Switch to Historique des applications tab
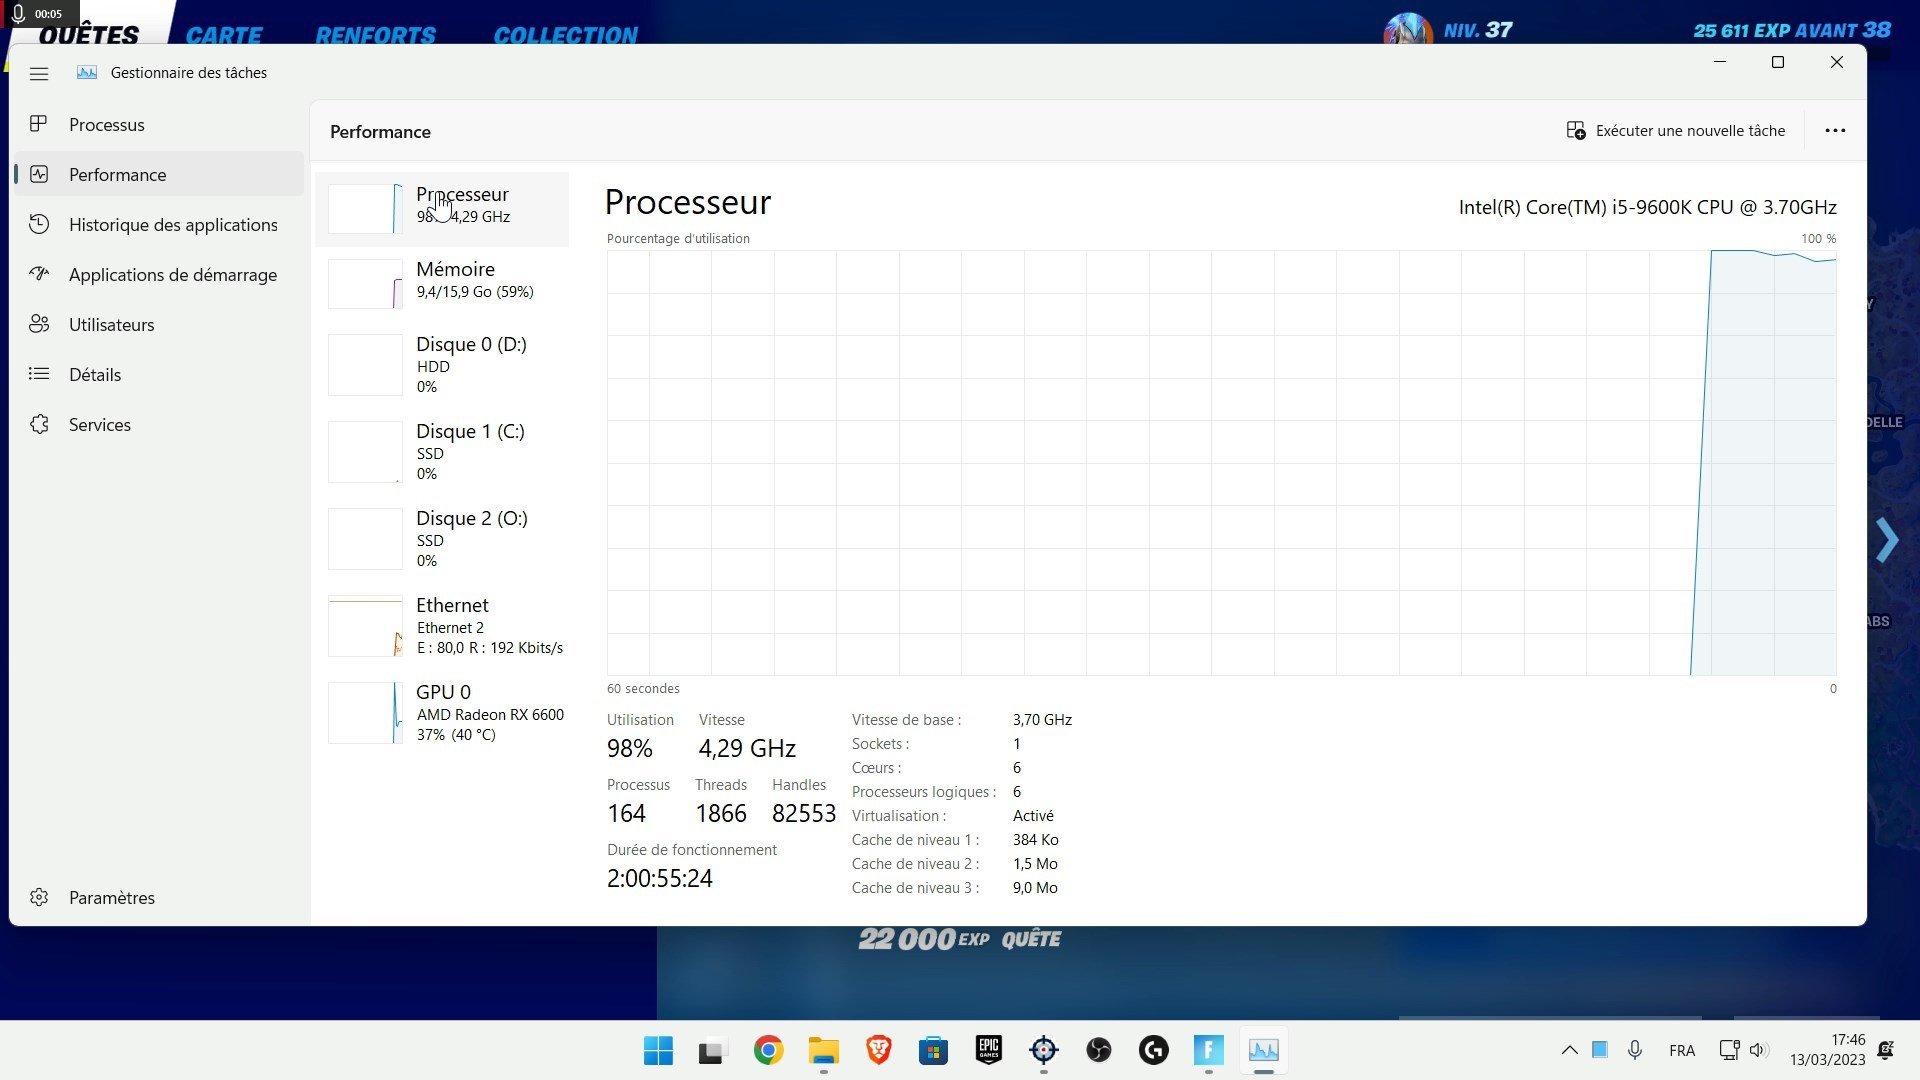Screen dimensions: 1920x1080 pyautogui.click(x=174, y=224)
